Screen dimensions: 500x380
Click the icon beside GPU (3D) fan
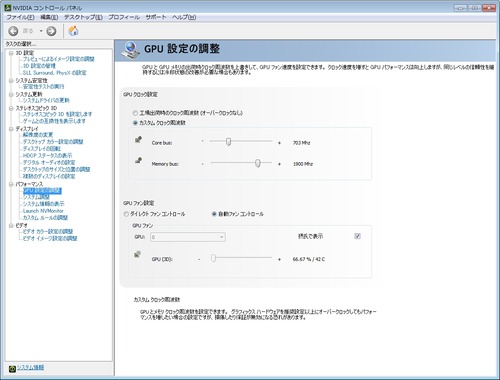pyautogui.click(x=137, y=254)
